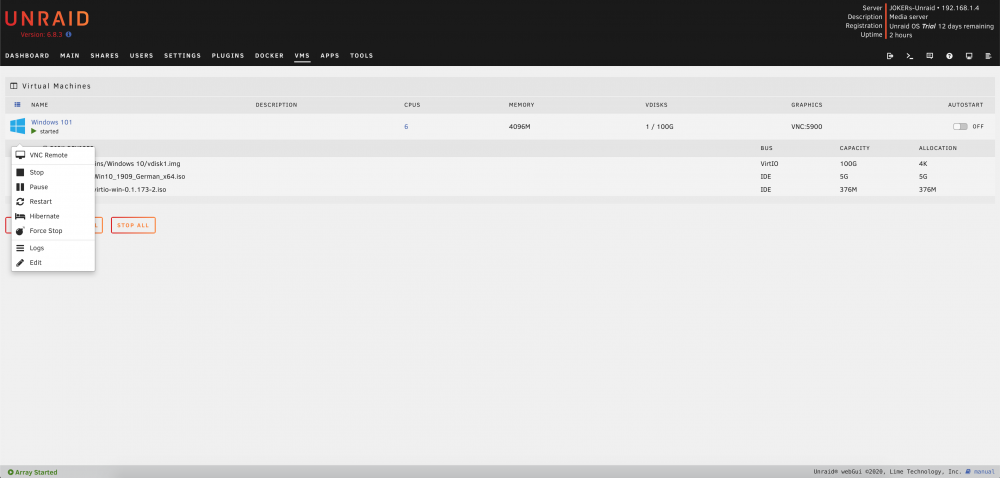The image size is (1000, 478).
Task: Open the USERS tab
Action: (x=142, y=56)
